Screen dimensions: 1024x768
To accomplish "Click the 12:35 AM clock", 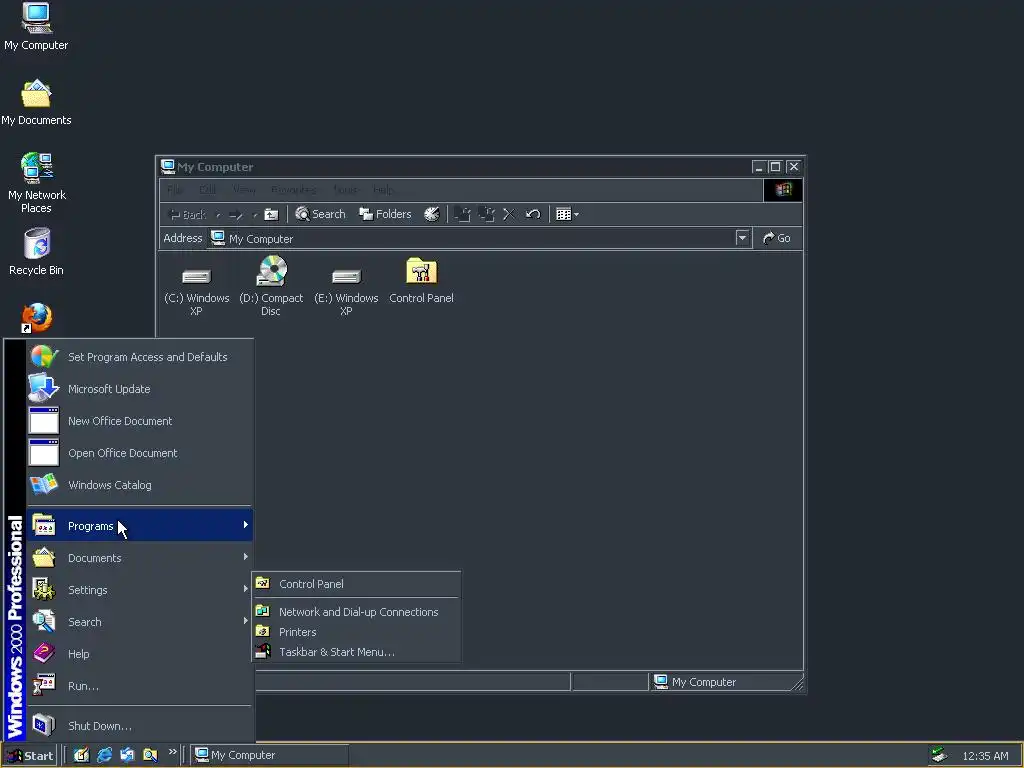I will tap(985, 756).
